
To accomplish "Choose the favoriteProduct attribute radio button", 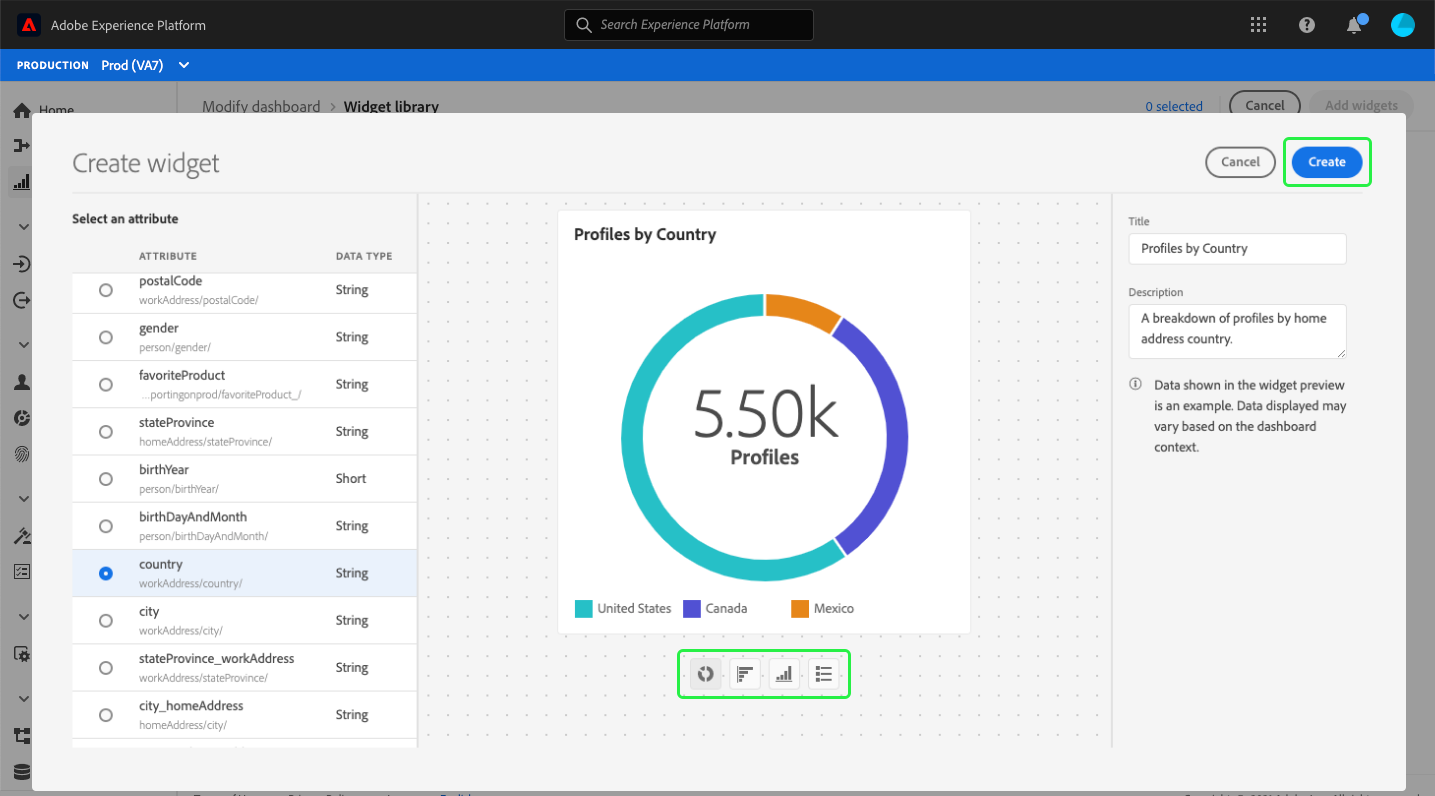I will (106, 384).
